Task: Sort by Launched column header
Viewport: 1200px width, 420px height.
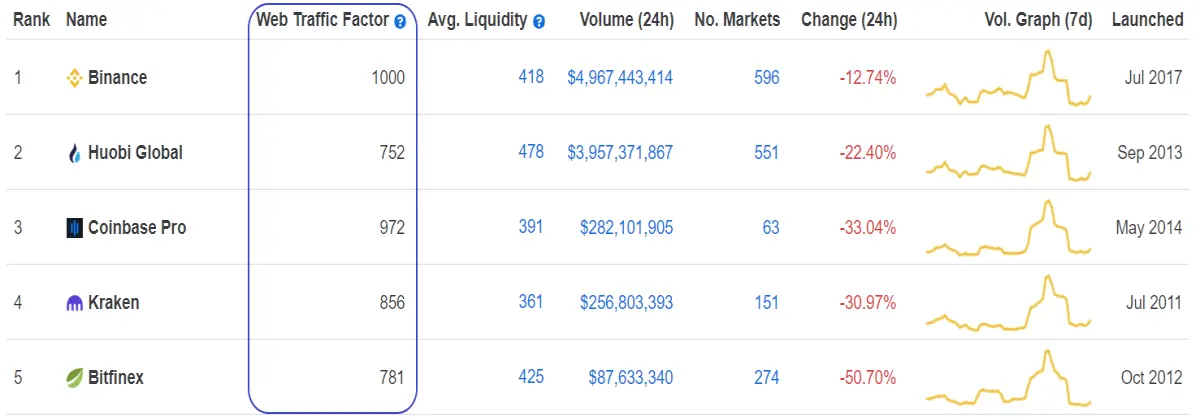Action: coord(1148,19)
